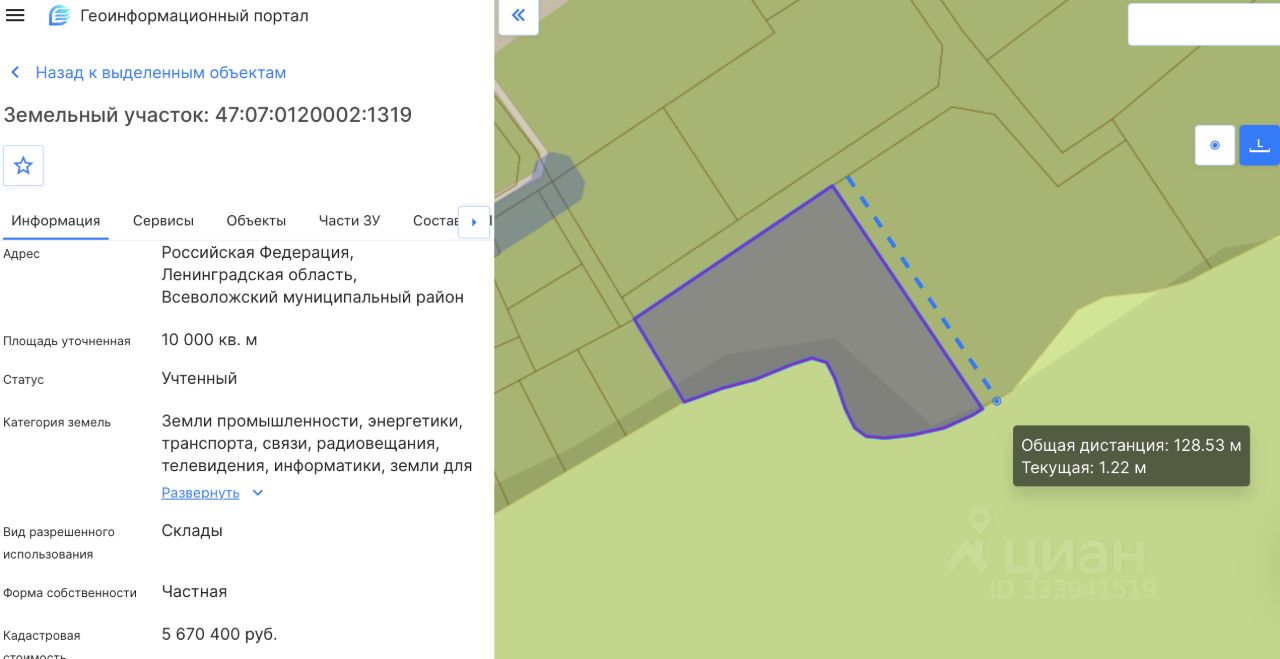Image resolution: width=1280 pixels, height=659 pixels.
Task: Switch to the Сервисы tab
Action: click(163, 221)
